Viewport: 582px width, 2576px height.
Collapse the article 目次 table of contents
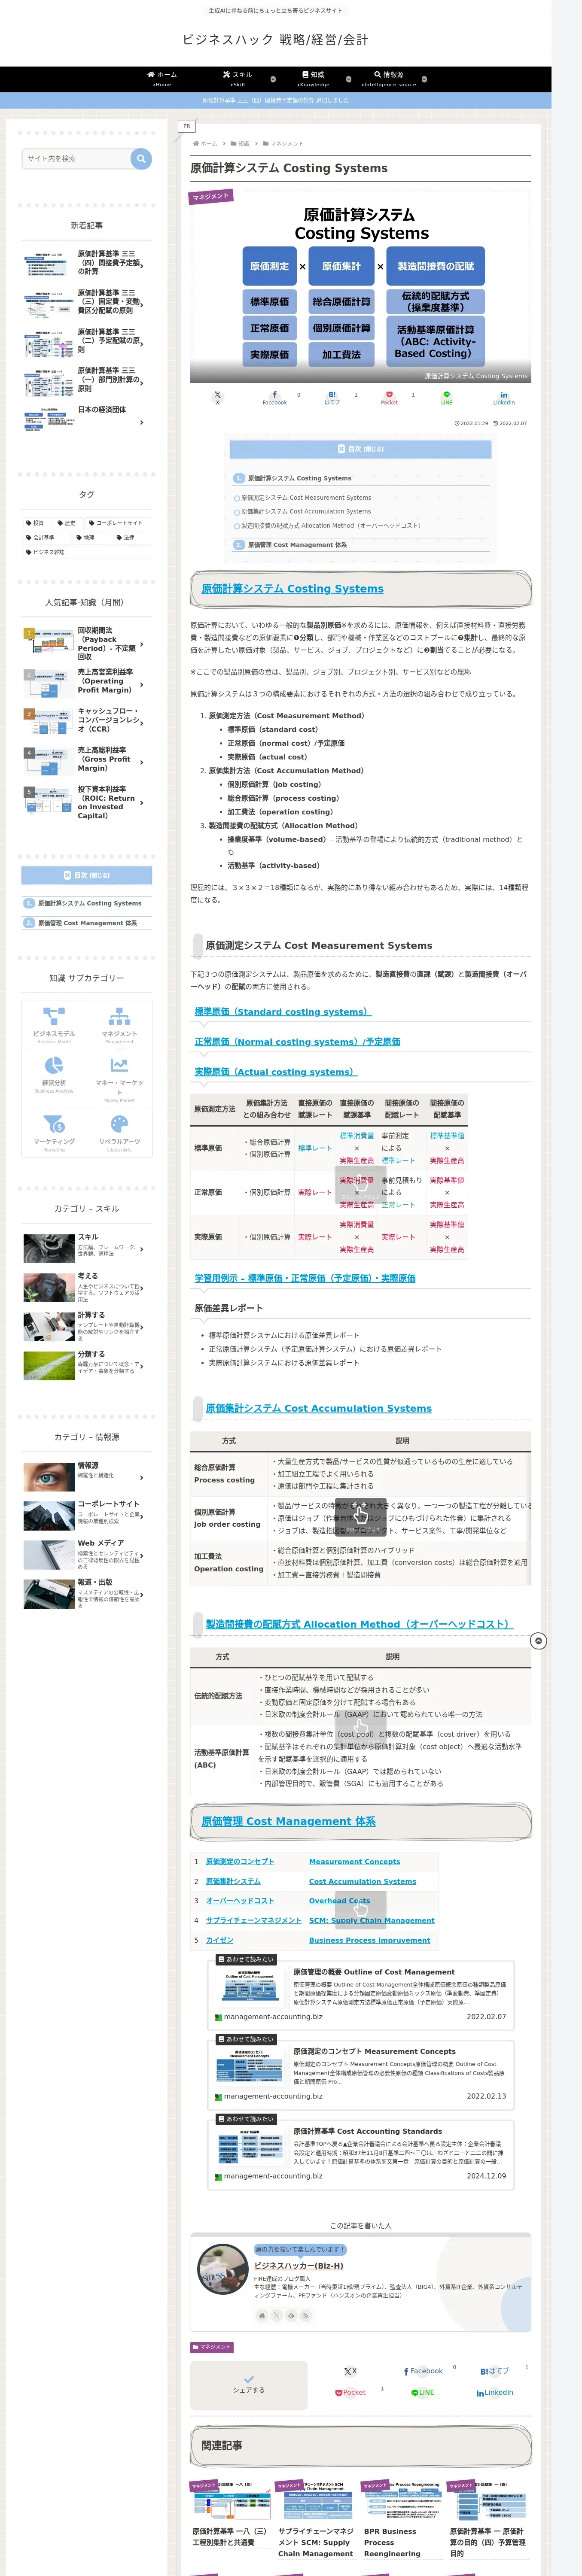click(x=361, y=449)
